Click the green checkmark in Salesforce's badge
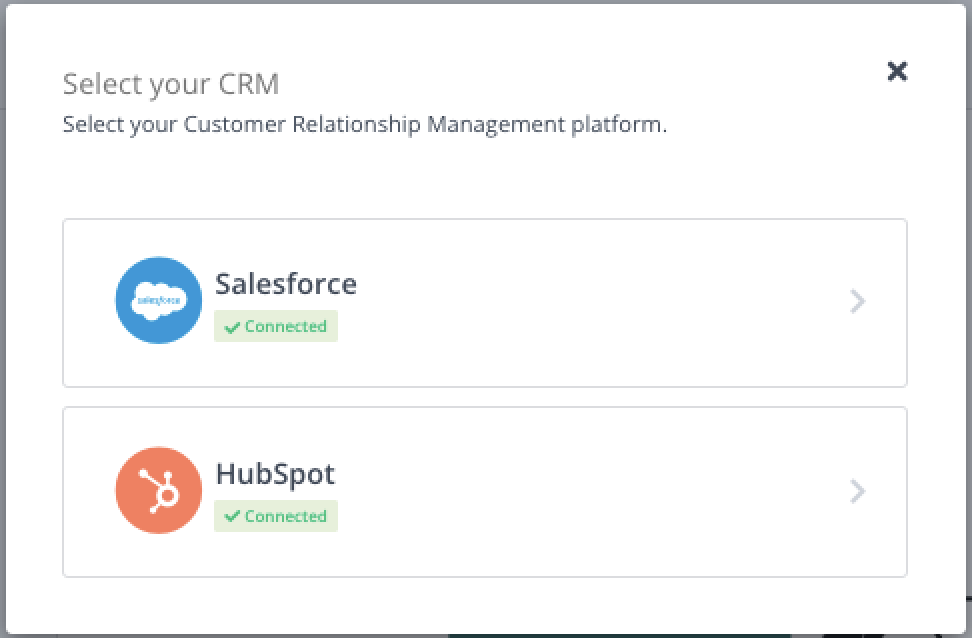Image resolution: width=972 pixels, height=638 pixels. click(x=232, y=327)
